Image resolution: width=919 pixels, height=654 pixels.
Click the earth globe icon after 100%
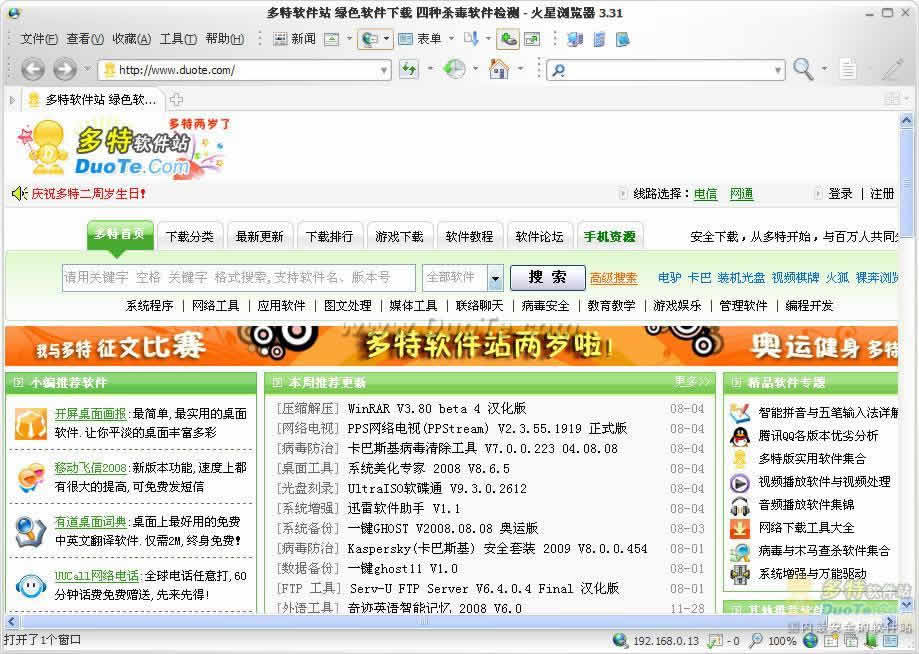810,641
